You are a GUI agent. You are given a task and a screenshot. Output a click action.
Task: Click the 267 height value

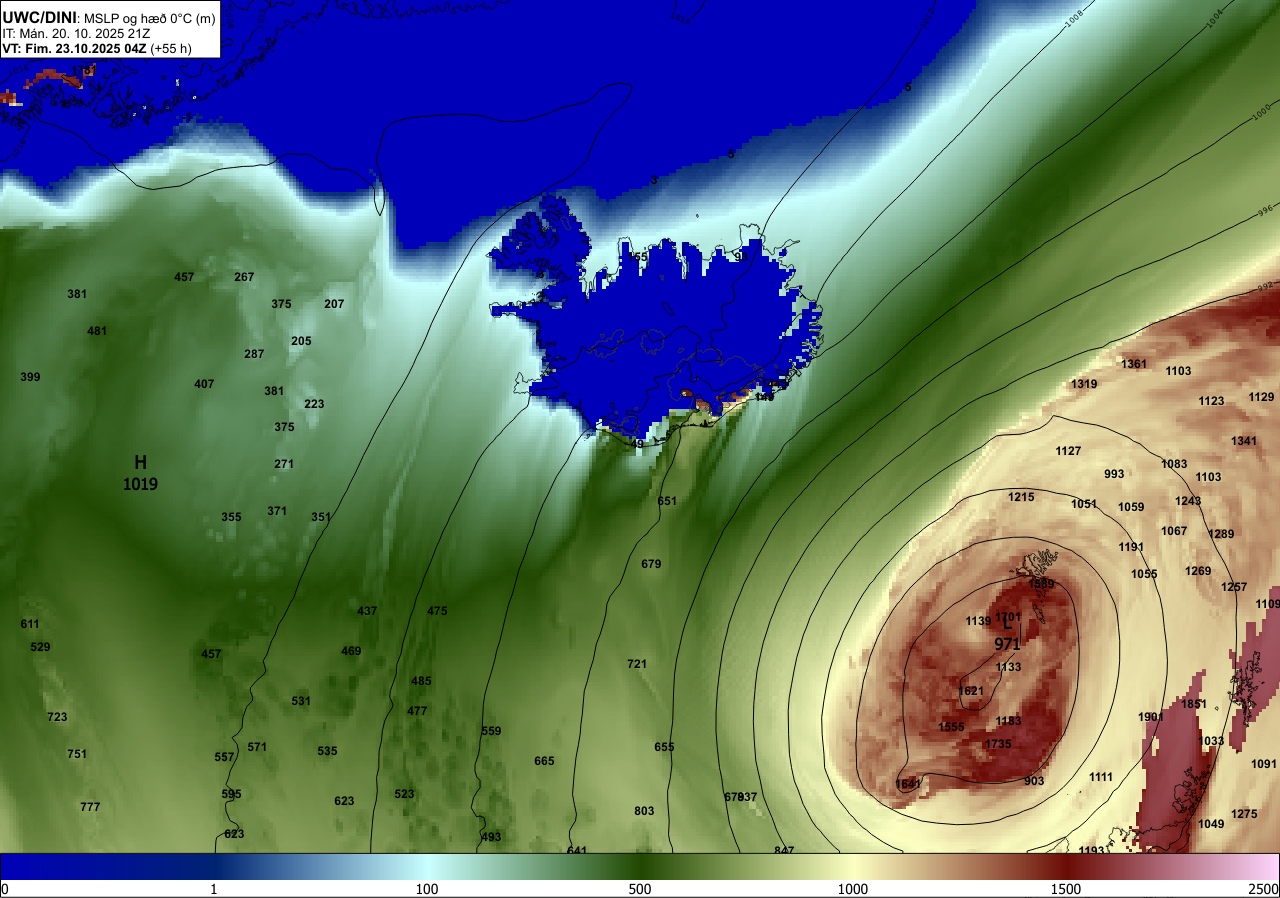[x=244, y=277]
